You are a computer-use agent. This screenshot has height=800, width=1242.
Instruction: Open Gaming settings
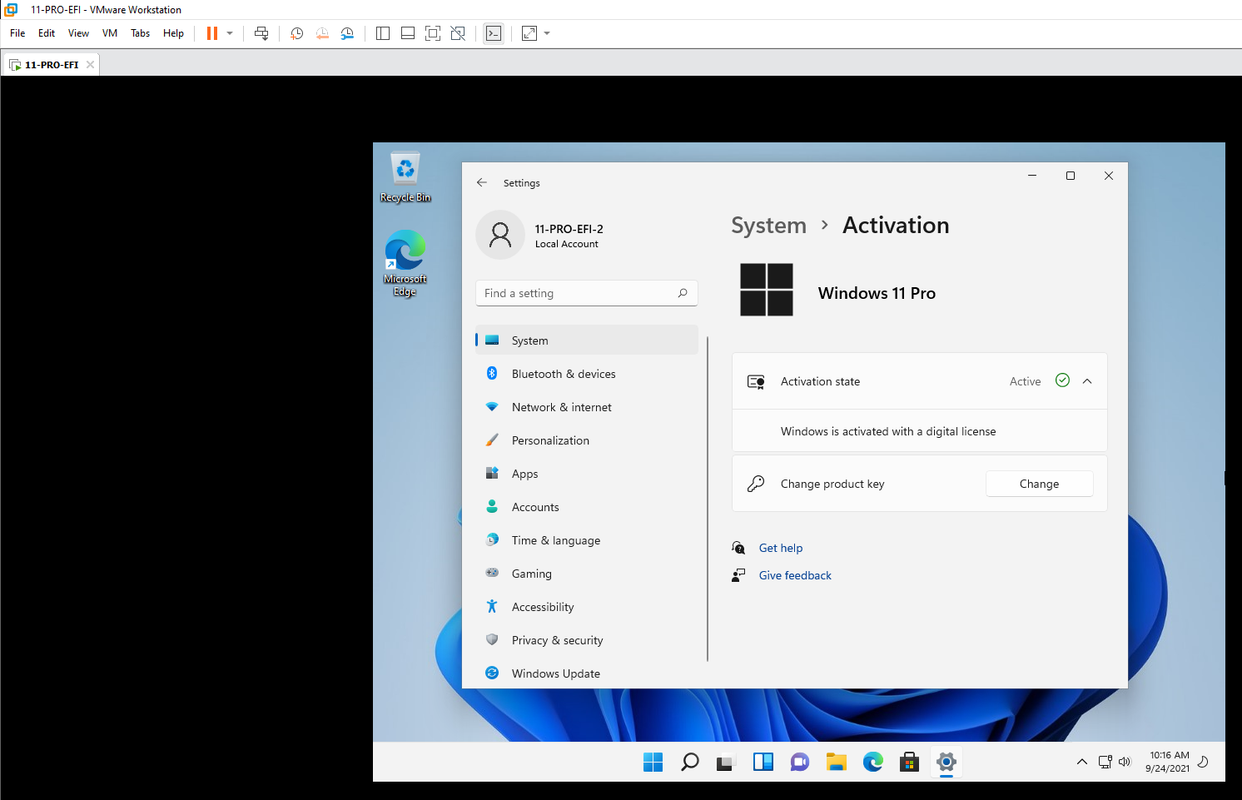587,574
